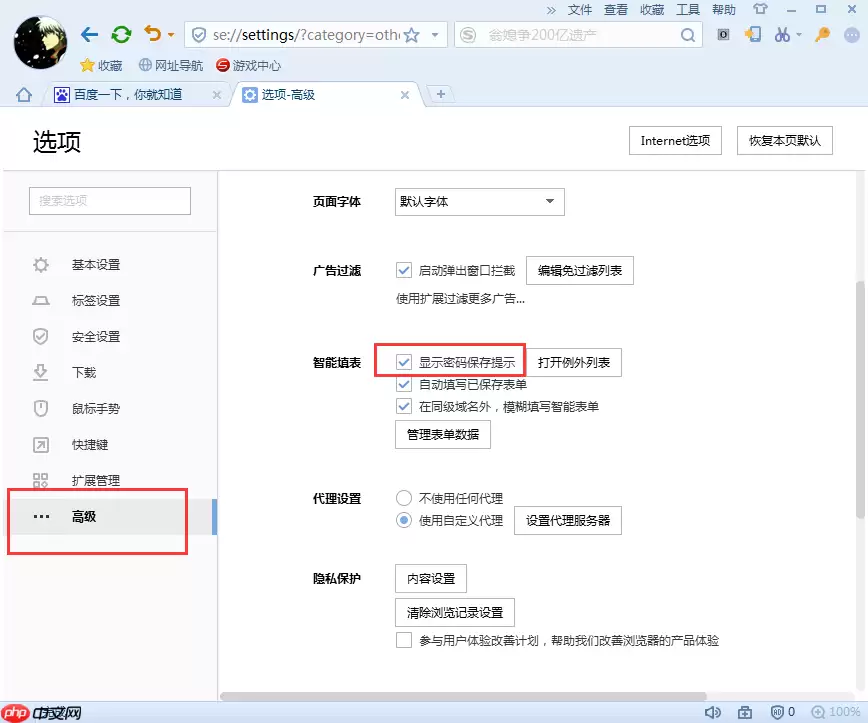This screenshot has width=868, height=723.
Task: Uncheck 启动弹出窗口拦截
Action: coord(404,269)
